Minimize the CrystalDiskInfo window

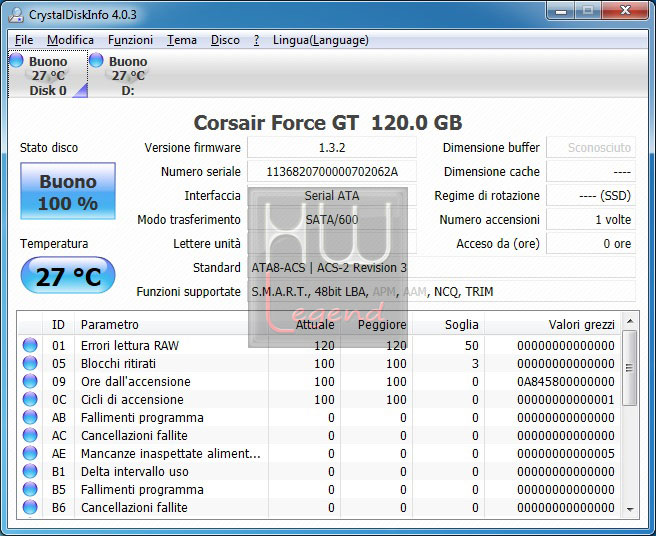561,10
